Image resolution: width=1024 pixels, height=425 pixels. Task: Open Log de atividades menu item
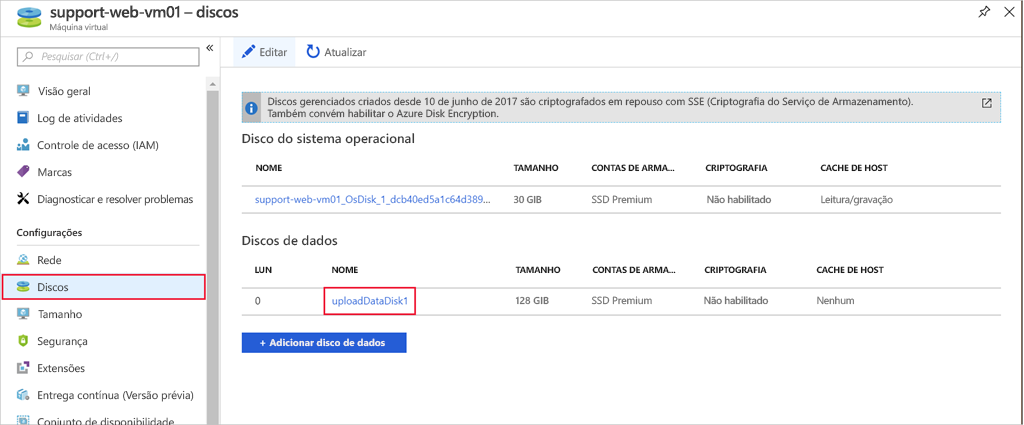80,118
